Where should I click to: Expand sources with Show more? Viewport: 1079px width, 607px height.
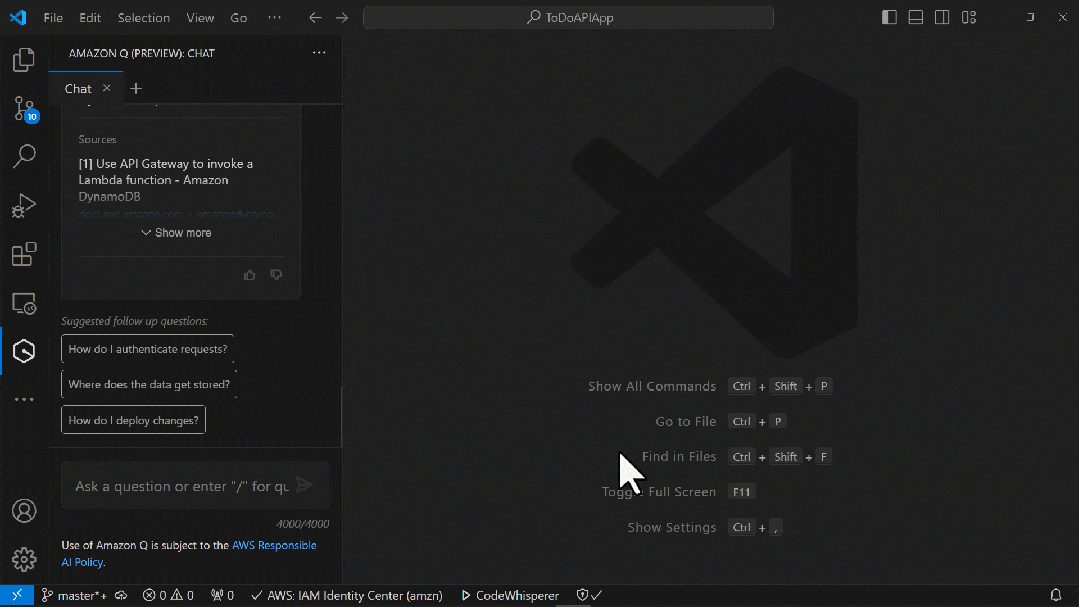176,233
